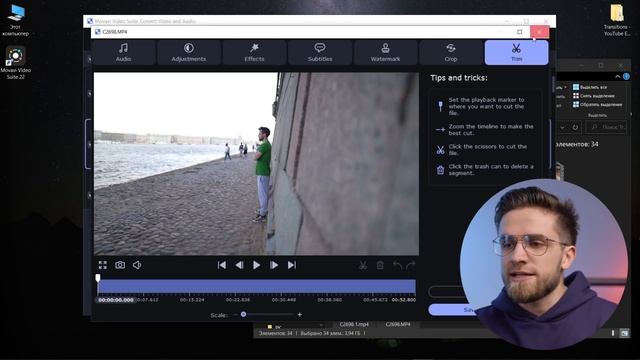Open Explorer help blue icon
The height and width of the screenshot is (360, 640).
627,76
